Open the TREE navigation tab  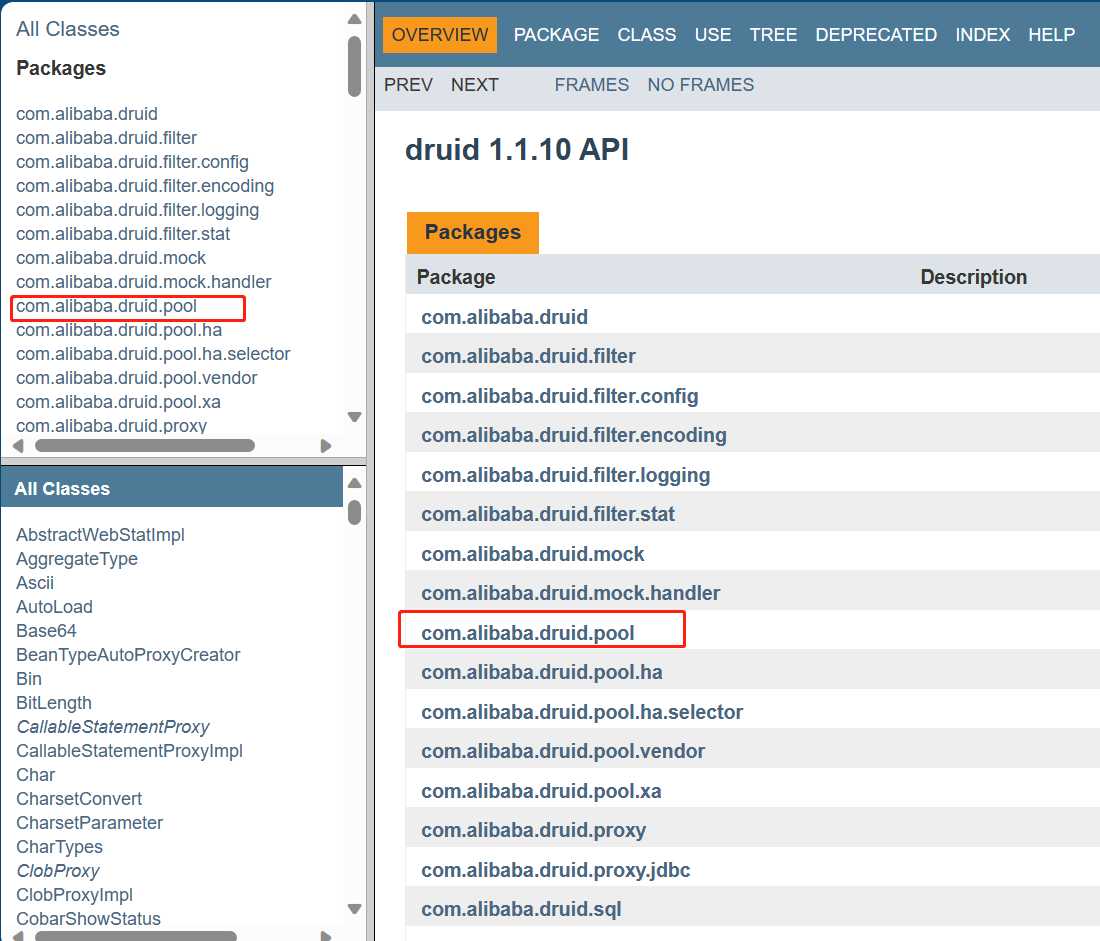coord(773,34)
